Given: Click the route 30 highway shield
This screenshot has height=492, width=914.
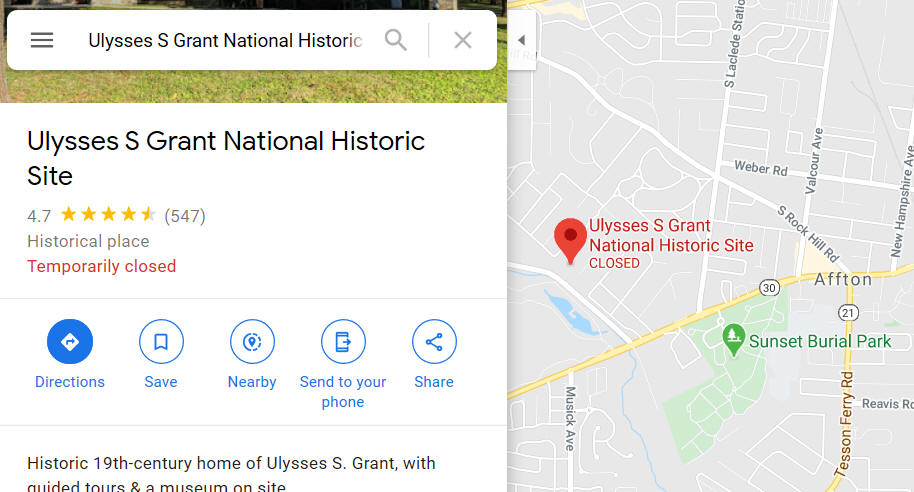Looking at the screenshot, I should pos(769,288).
